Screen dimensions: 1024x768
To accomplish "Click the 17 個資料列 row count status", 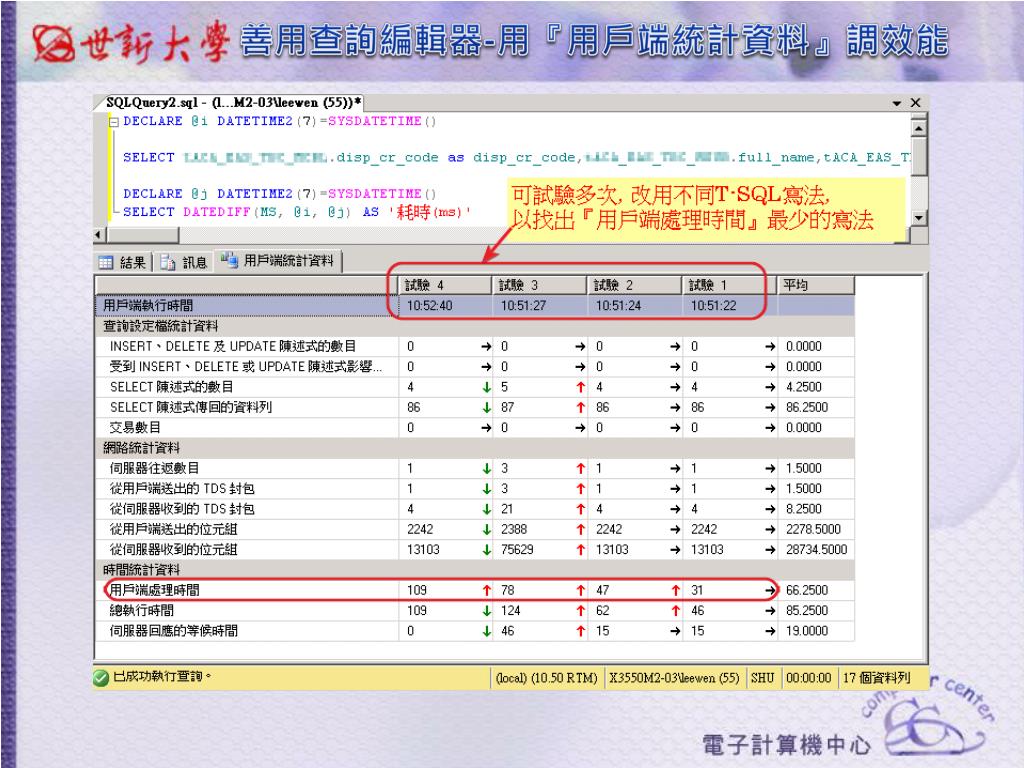I will point(876,678).
